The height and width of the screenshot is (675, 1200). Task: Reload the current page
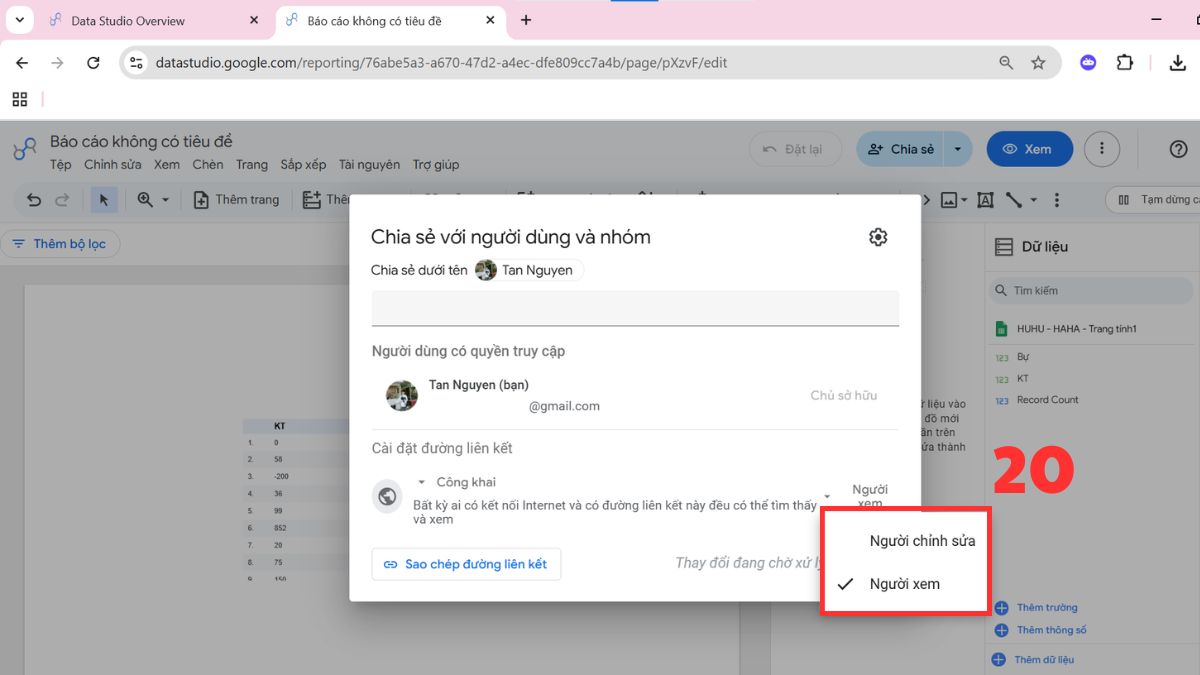[x=93, y=63]
